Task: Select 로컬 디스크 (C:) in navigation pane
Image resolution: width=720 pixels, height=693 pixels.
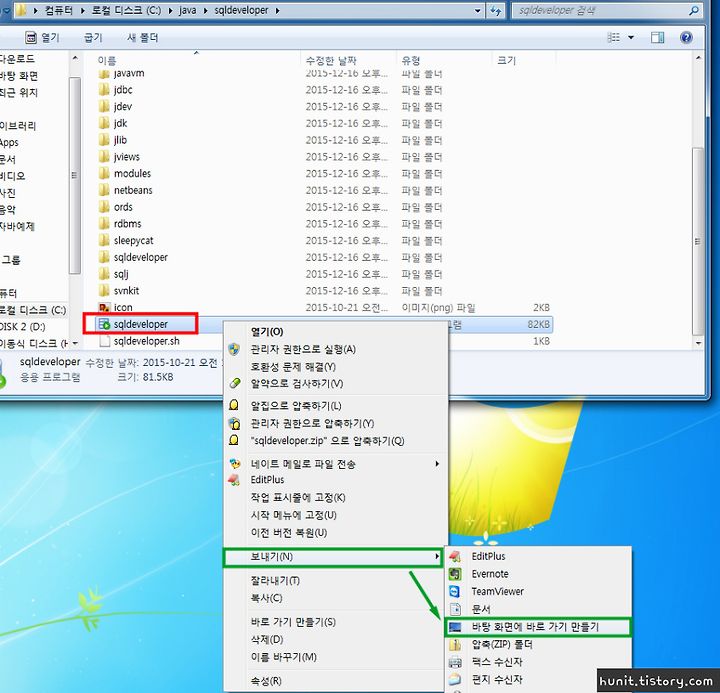Action: click(x=33, y=310)
